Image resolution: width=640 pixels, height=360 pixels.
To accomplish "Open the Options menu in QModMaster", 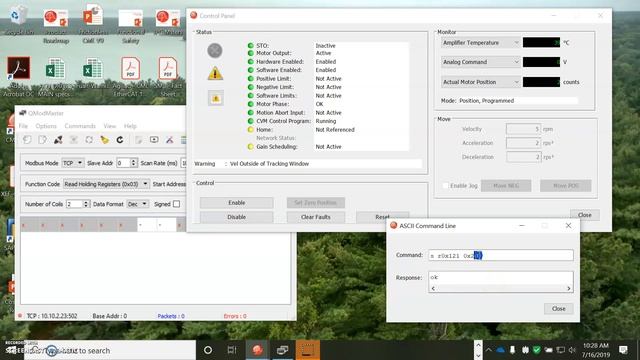I will [46, 126].
